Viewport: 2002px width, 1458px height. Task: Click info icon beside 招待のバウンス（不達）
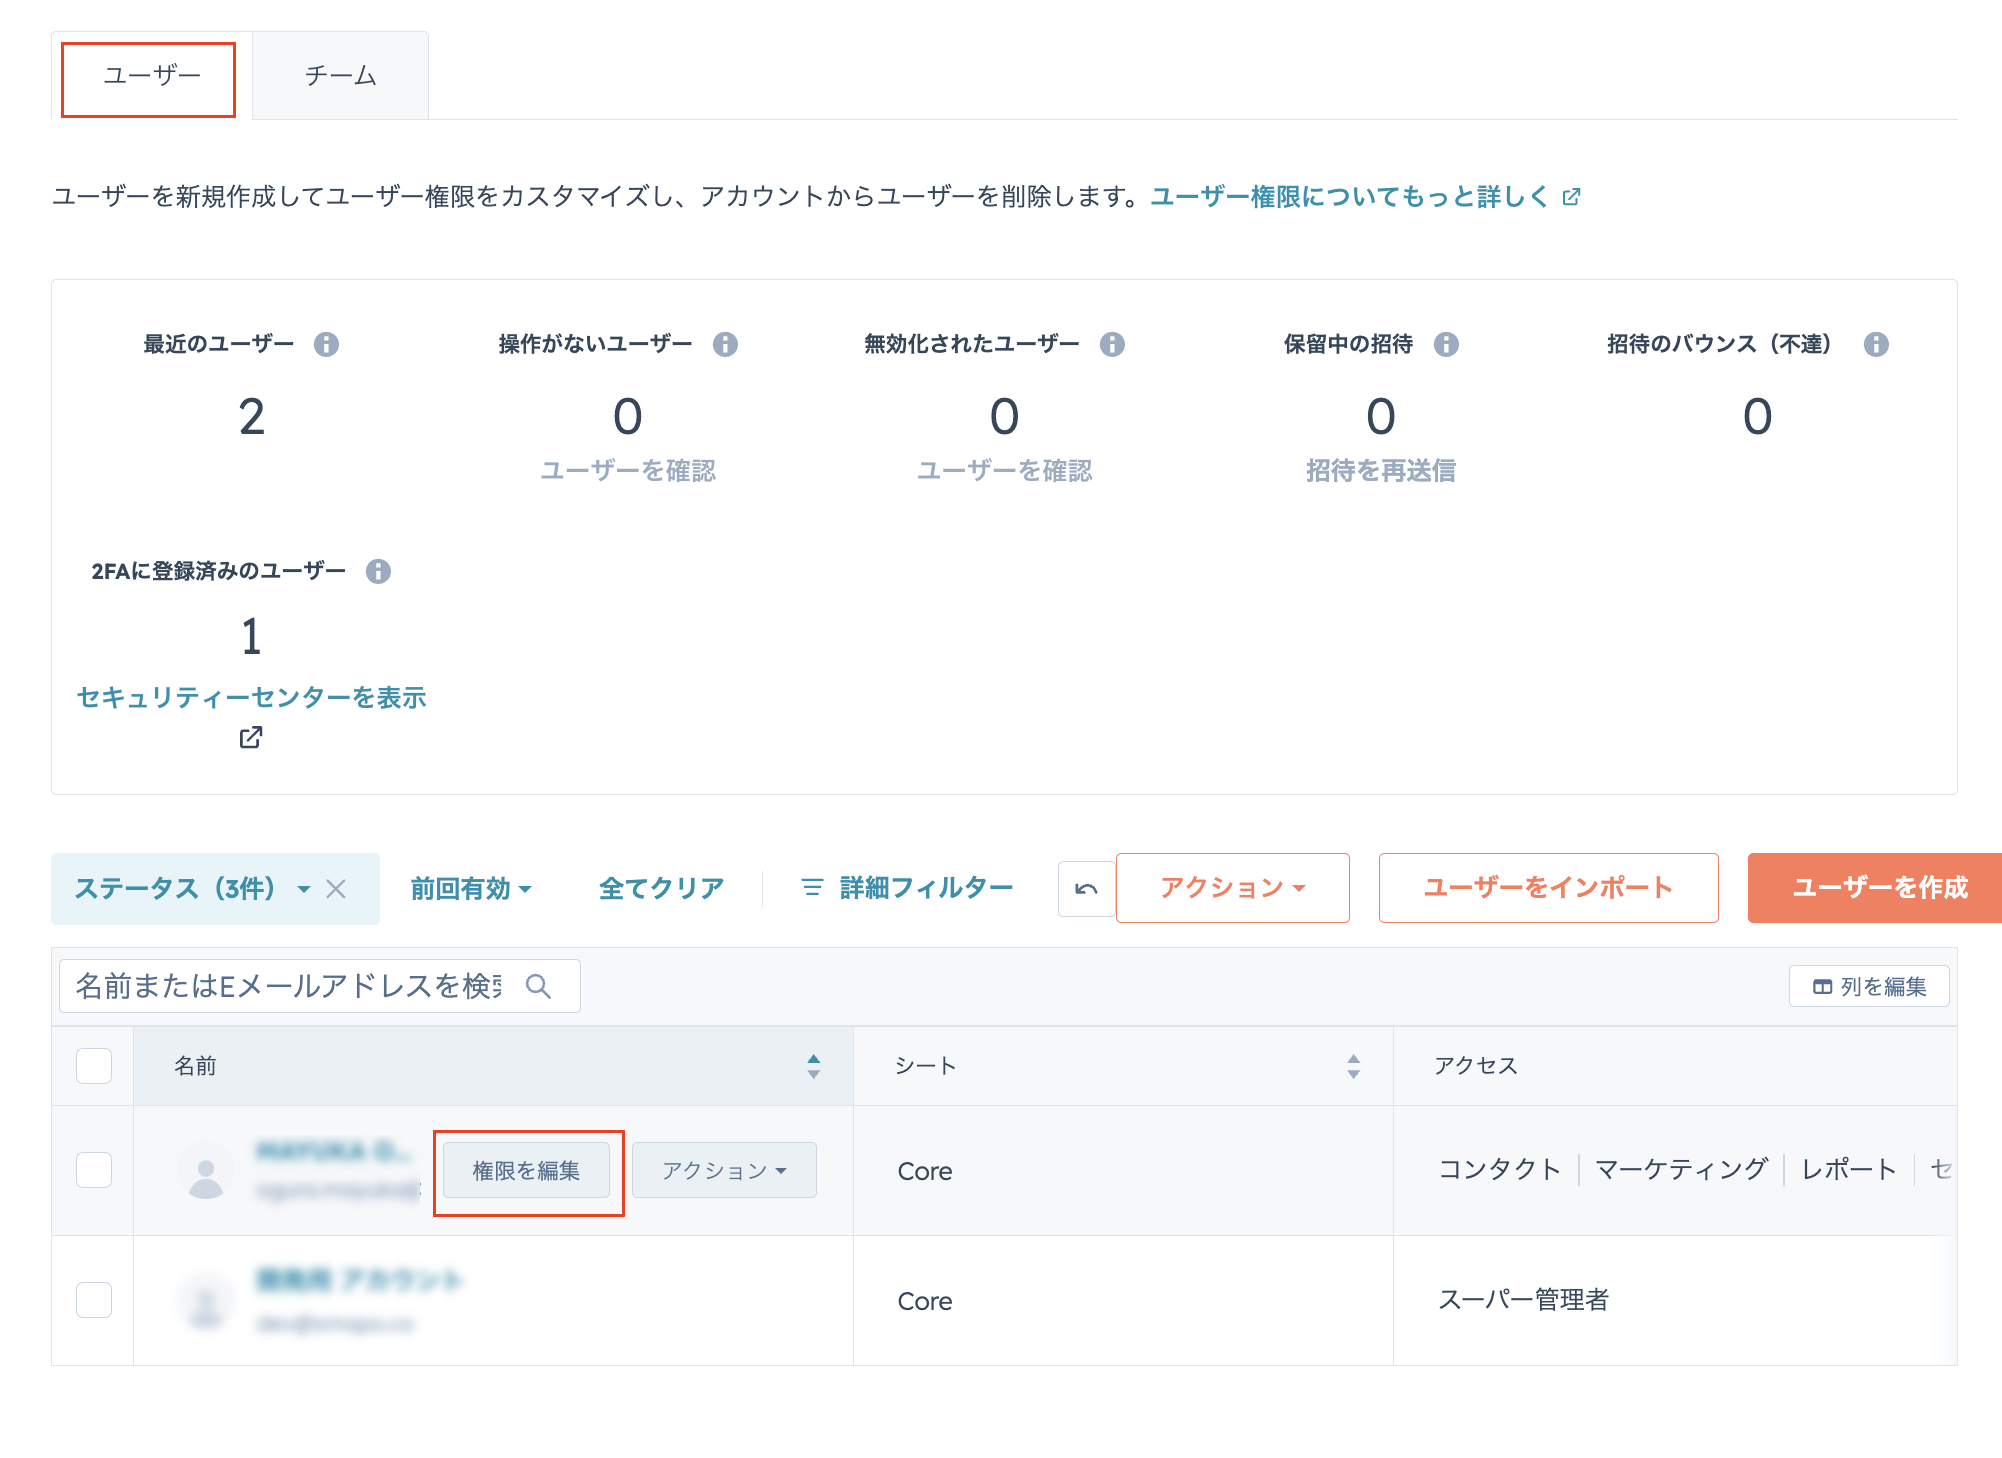[1876, 344]
